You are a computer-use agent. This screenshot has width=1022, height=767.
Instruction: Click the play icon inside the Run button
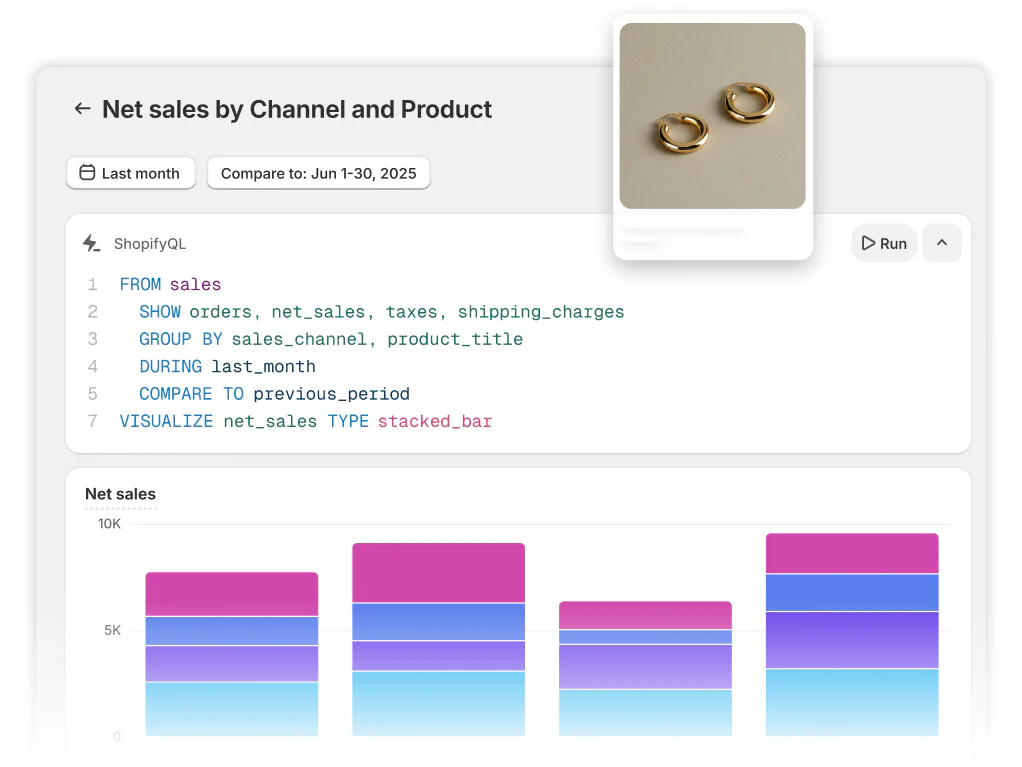pos(868,243)
